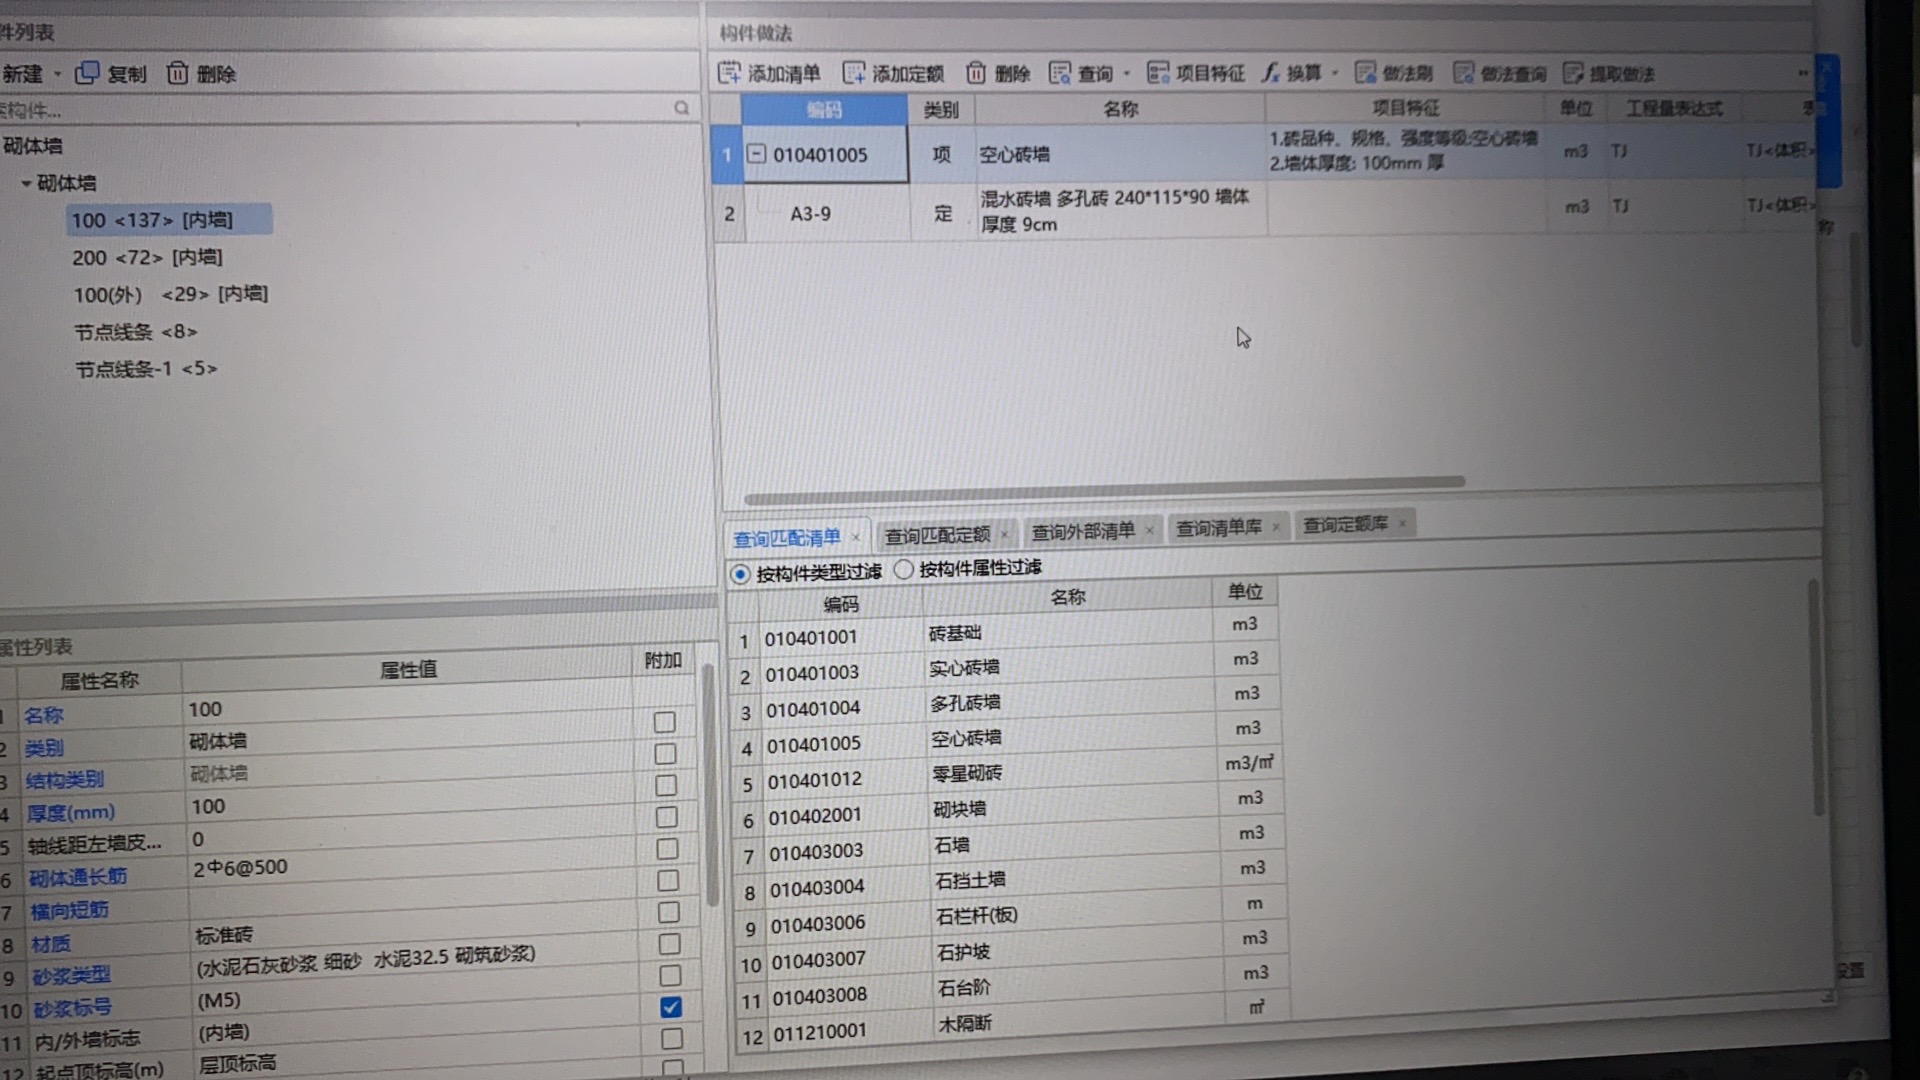
Task: Click the component search input field
Action: (335, 109)
